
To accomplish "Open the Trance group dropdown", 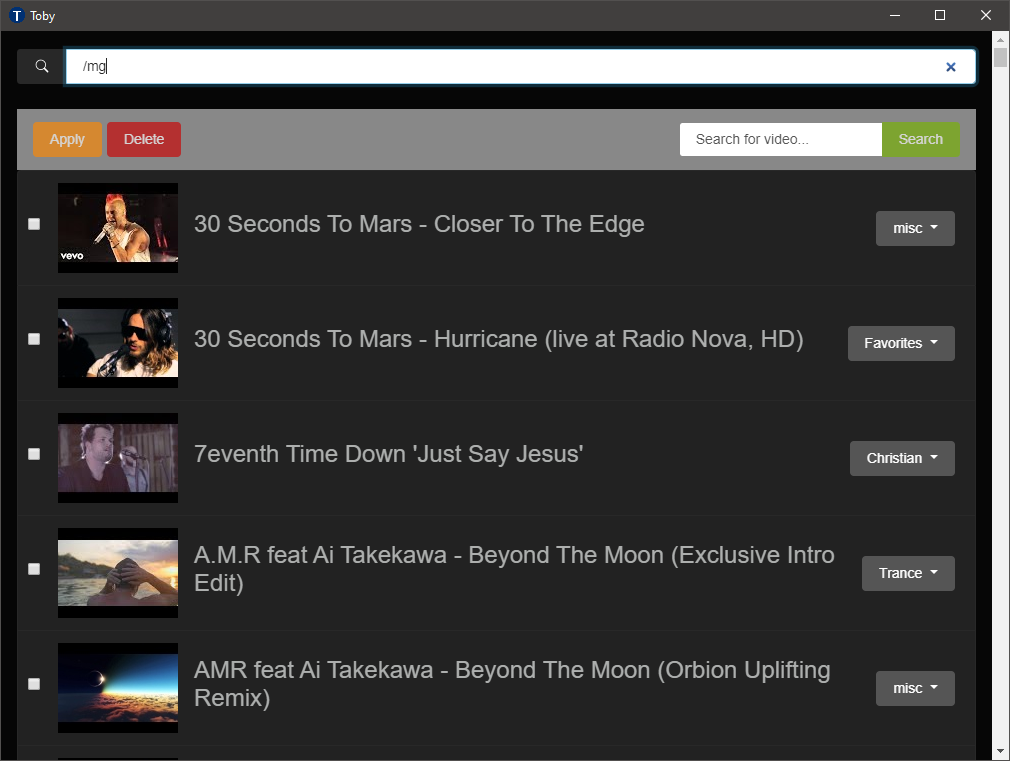I will click(x=908, y=573).
